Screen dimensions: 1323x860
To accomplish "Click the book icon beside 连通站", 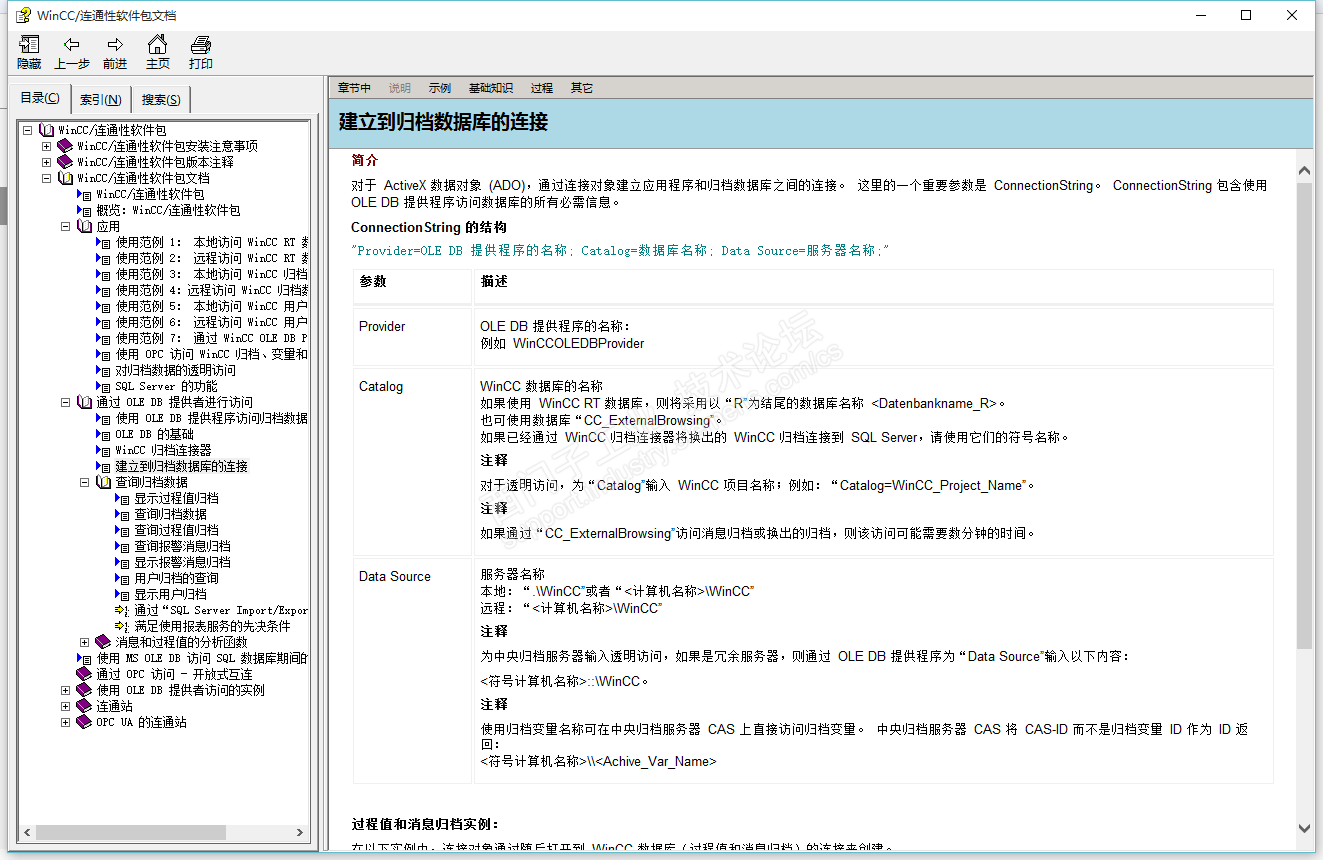I will click(84, 706).
